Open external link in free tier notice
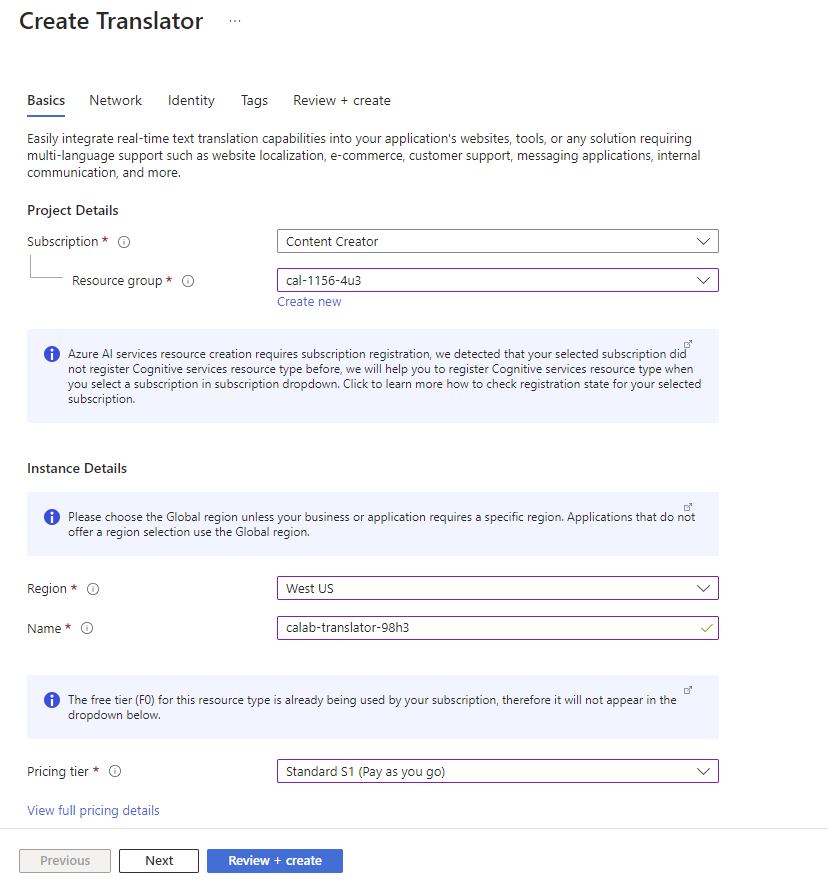 [x=687, y=690]
